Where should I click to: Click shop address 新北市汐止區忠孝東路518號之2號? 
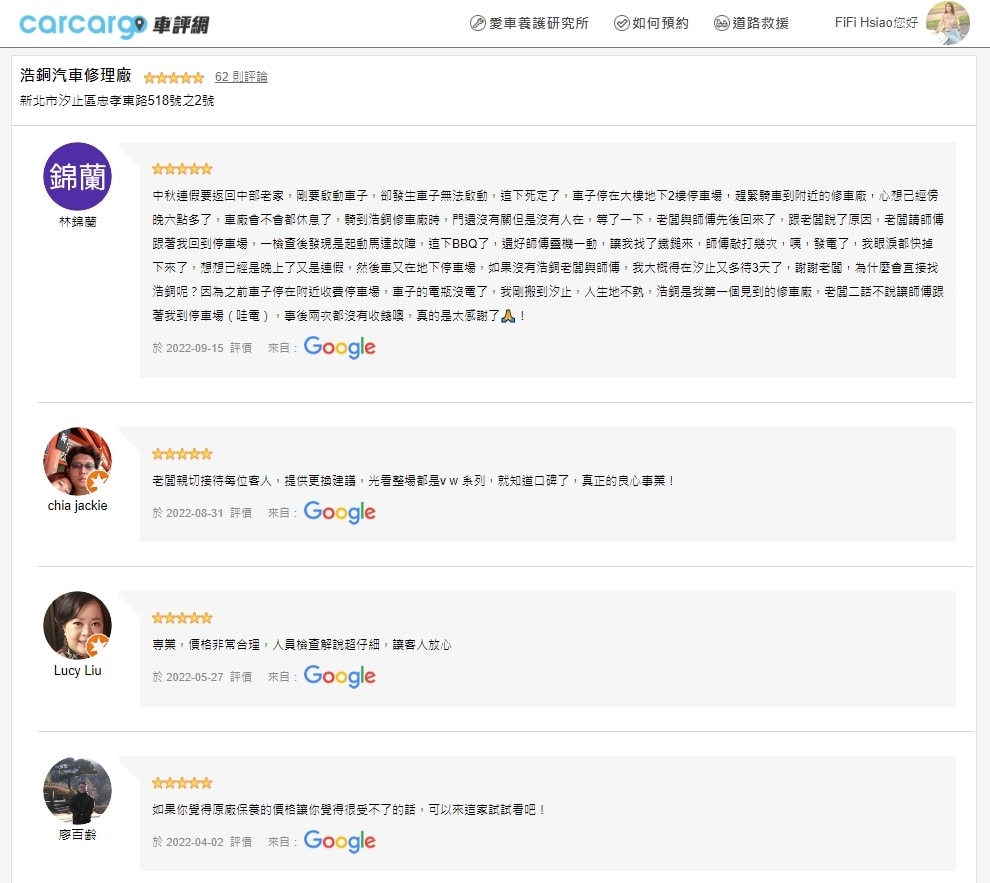(x=117, y=100)
